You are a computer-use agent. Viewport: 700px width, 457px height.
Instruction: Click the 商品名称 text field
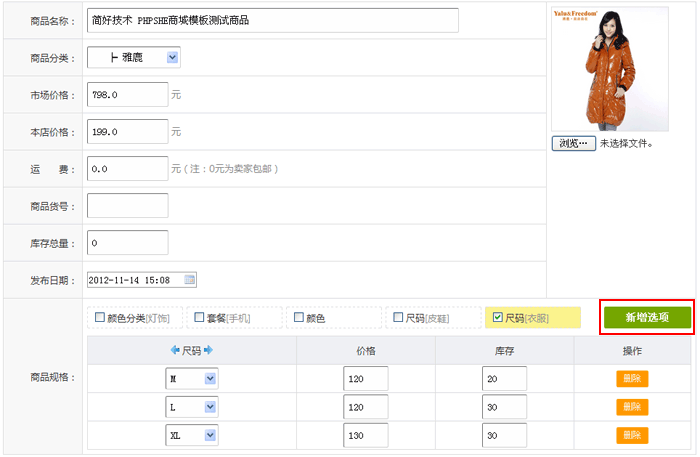tap(272, 21)
